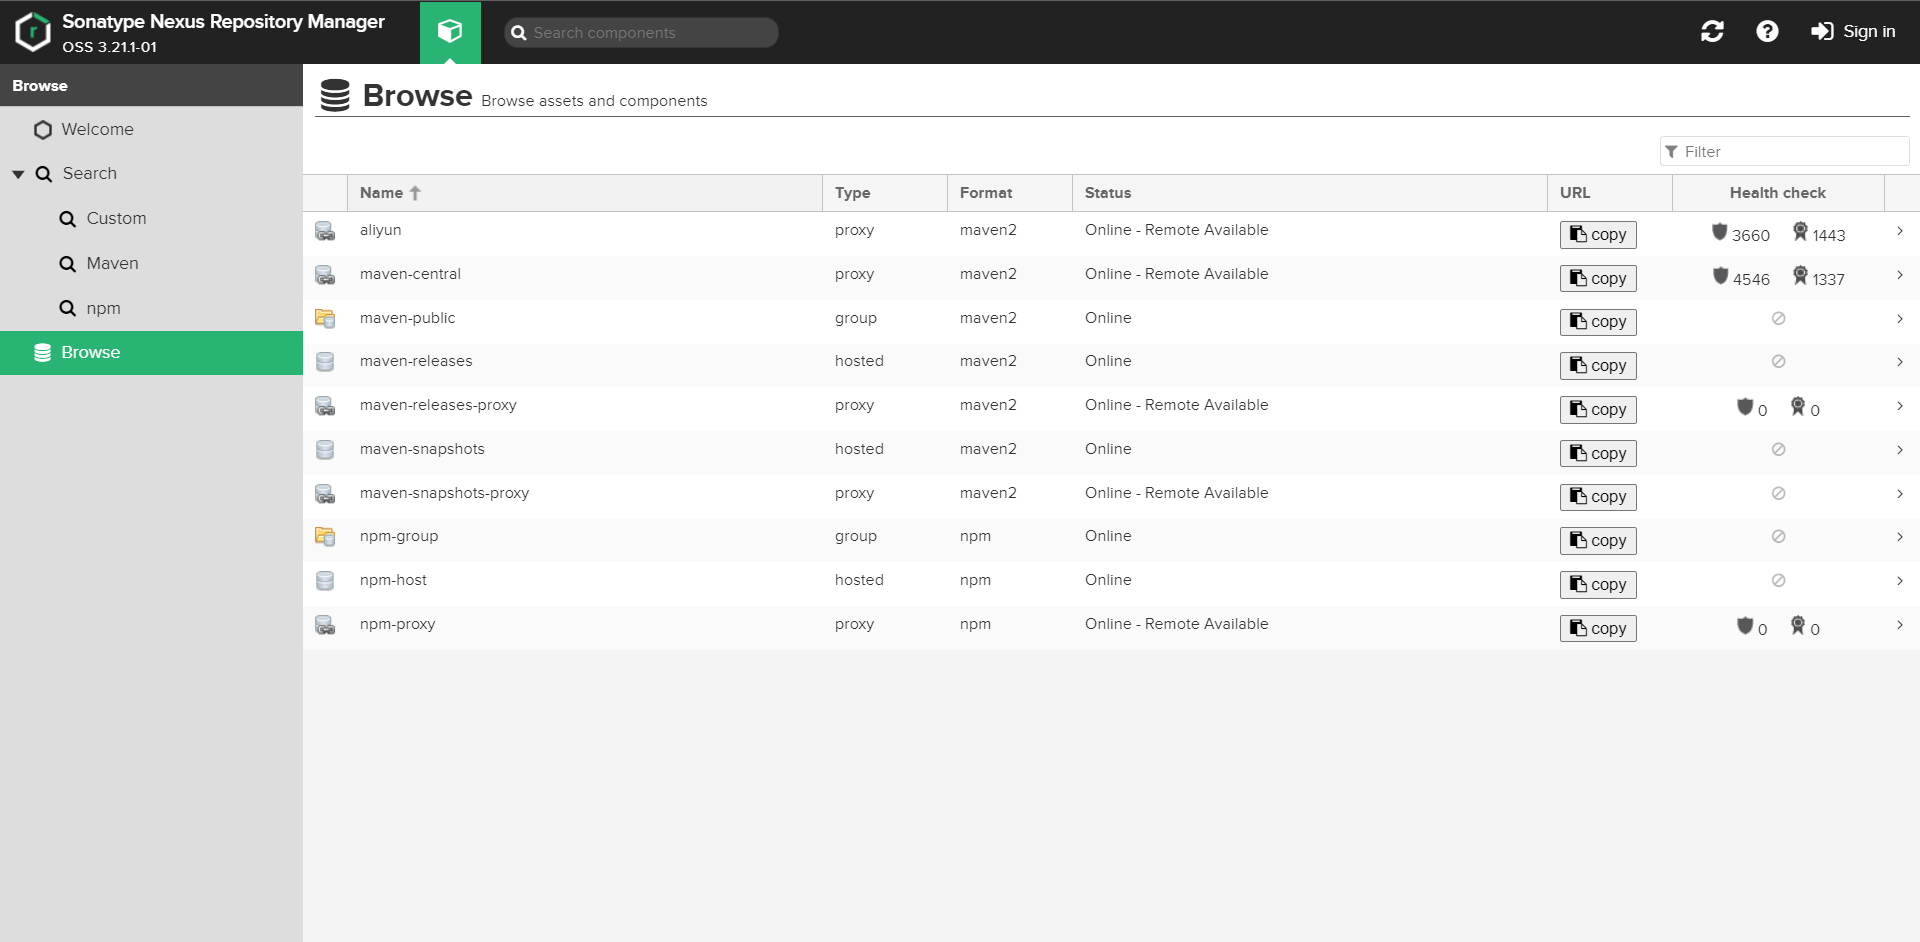The width and height of the screenshot is (1920, 942).
Task: Expand the maven-releases row chevron
Action: click(x=1900, y=362)
